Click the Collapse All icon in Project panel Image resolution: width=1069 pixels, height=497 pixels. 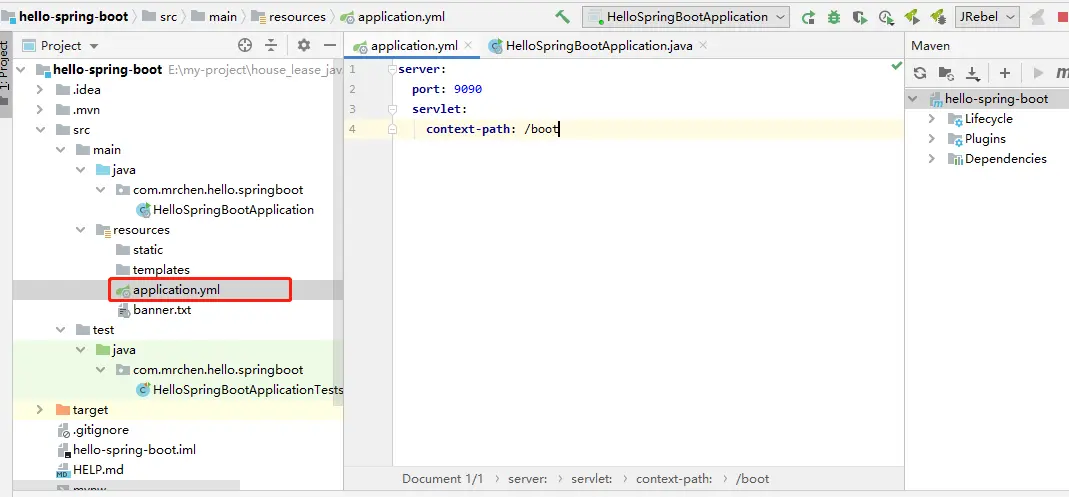[x=271, y=46]
